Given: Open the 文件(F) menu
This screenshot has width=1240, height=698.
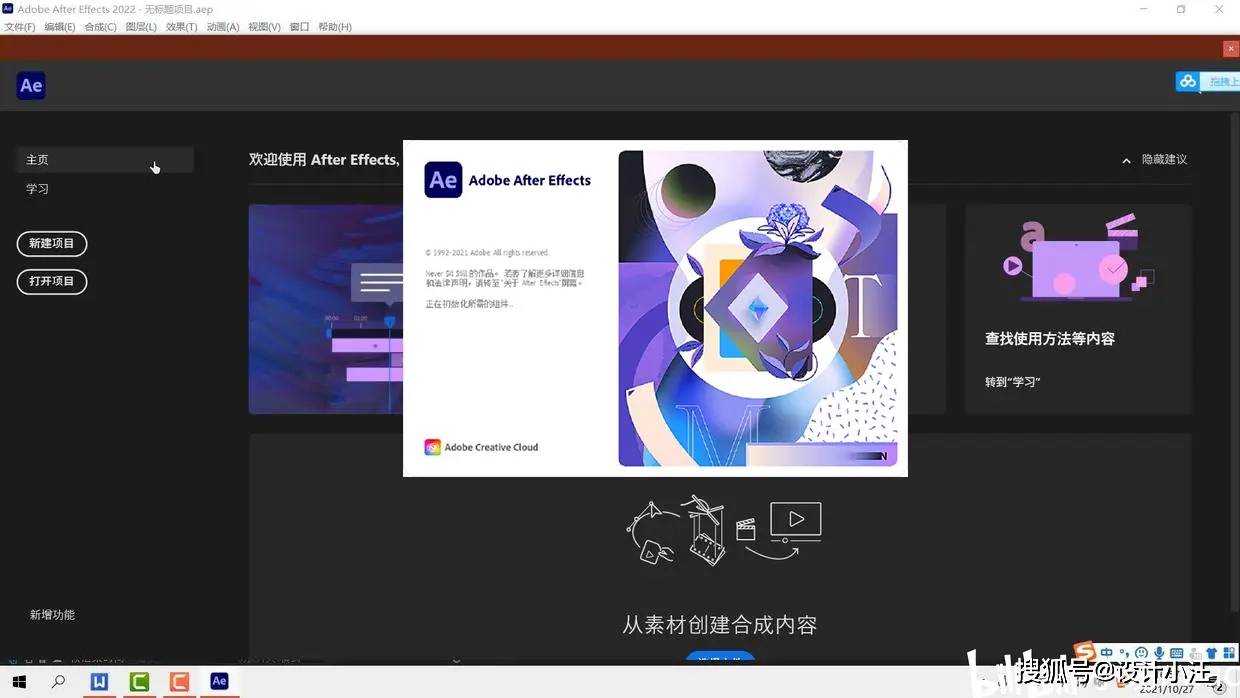Looking at the screenshot, I should pyautogui.click(x=20, y=27).
